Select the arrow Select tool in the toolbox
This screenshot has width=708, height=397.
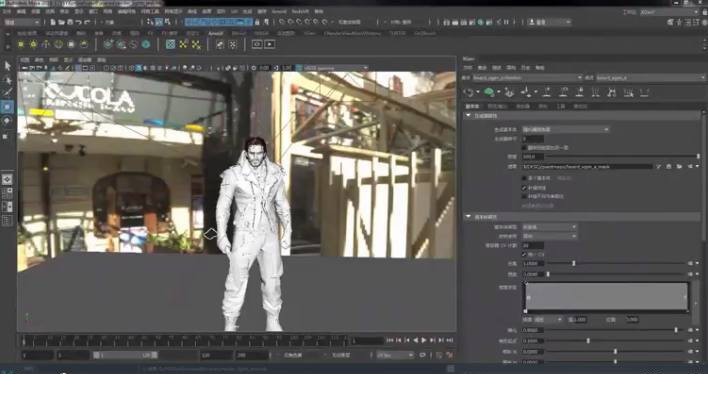[8, 66]
